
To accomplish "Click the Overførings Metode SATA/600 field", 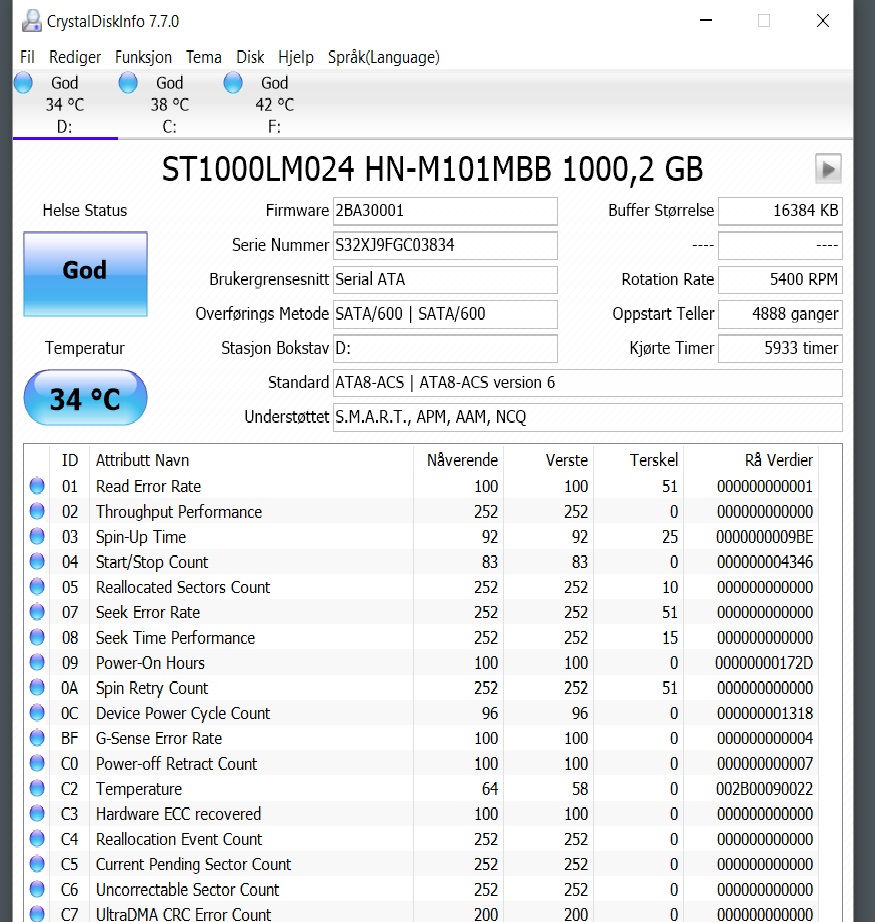I will 445,314.
